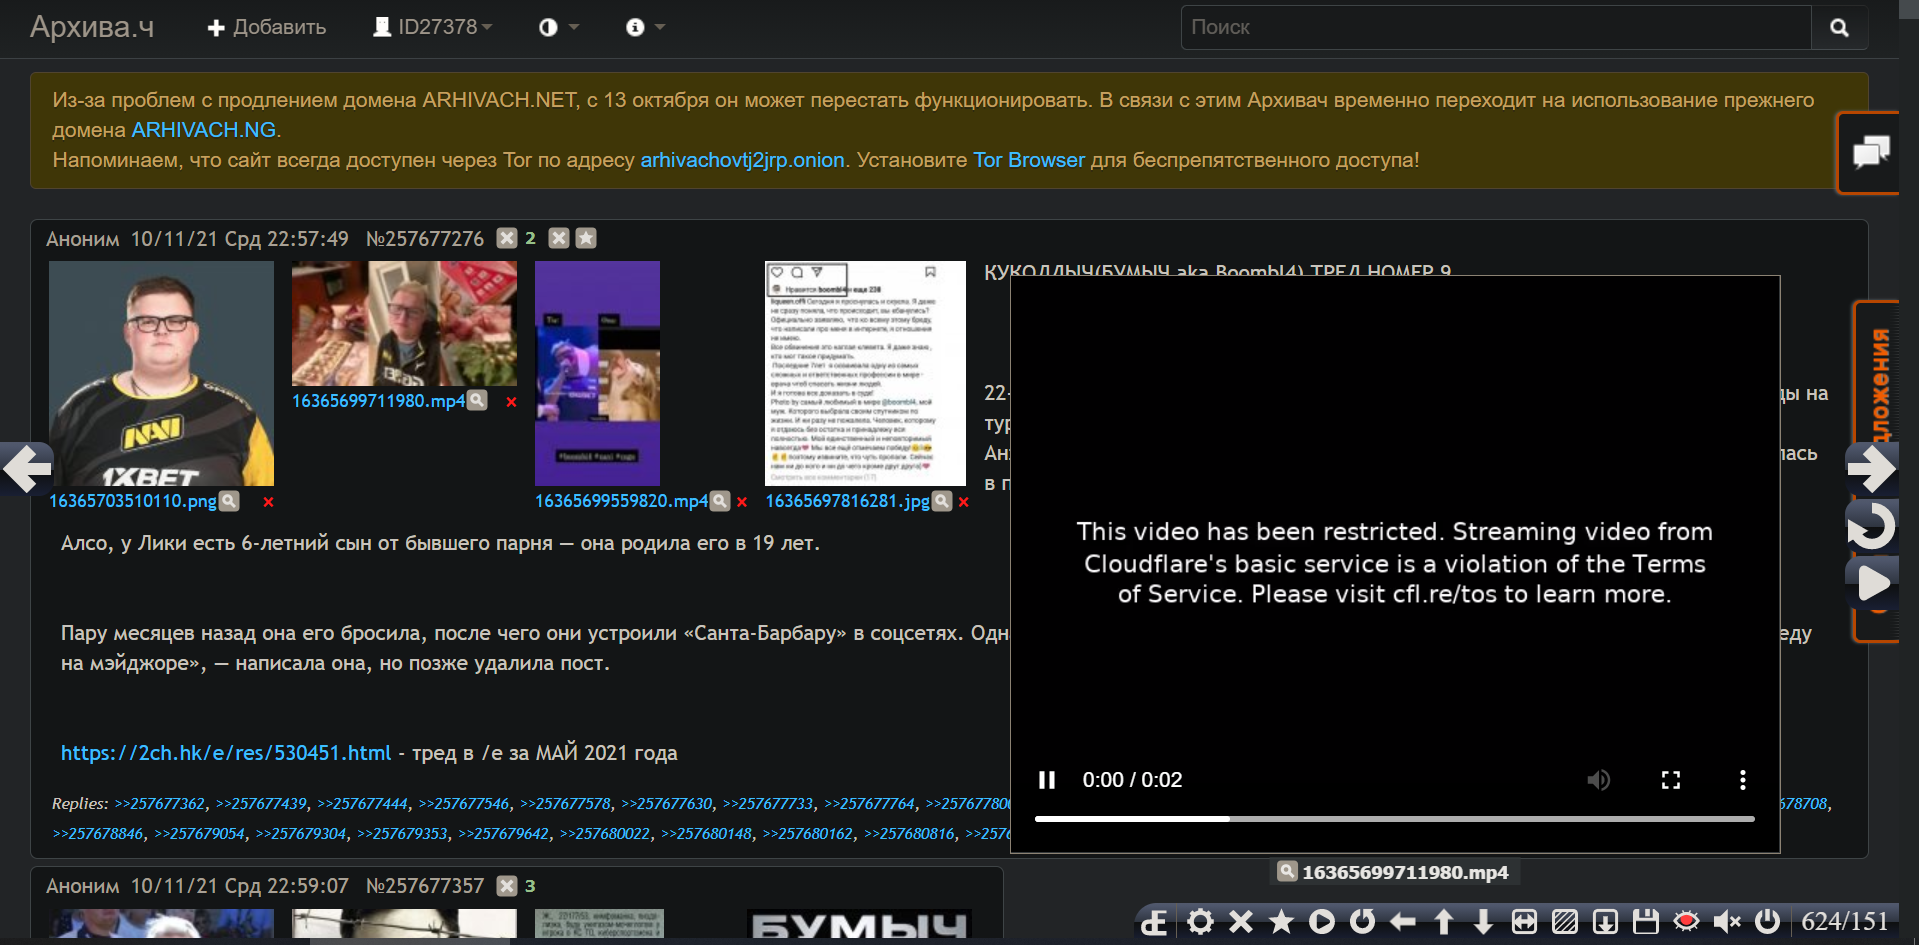The width and height of the screenshot is (1919, 945).
Task: Click the magnifier search button in top bar
Action: coord(1839,27)
